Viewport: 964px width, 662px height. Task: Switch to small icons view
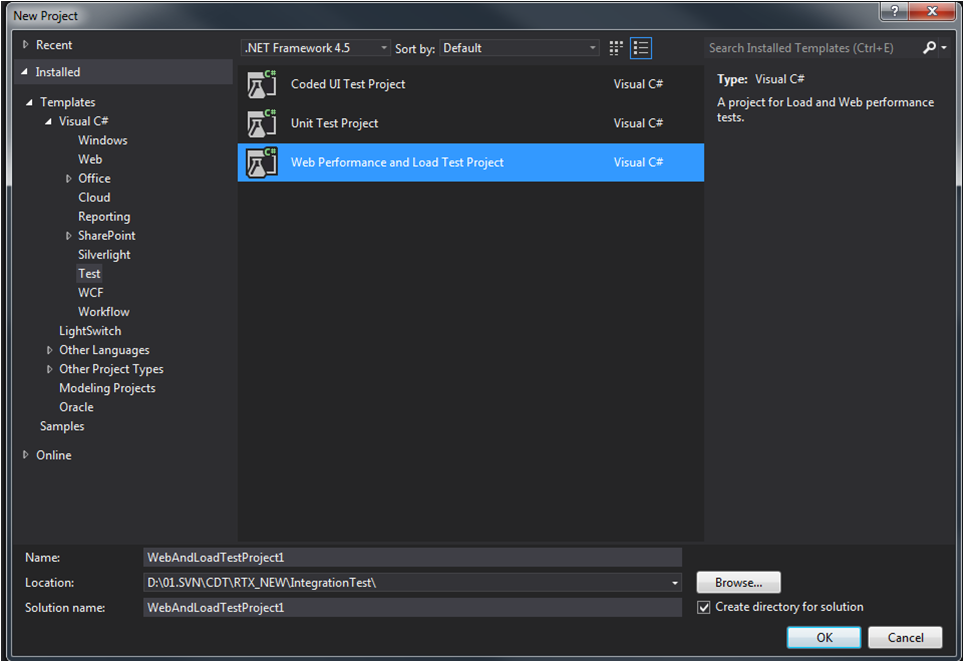tap(616, 48)
